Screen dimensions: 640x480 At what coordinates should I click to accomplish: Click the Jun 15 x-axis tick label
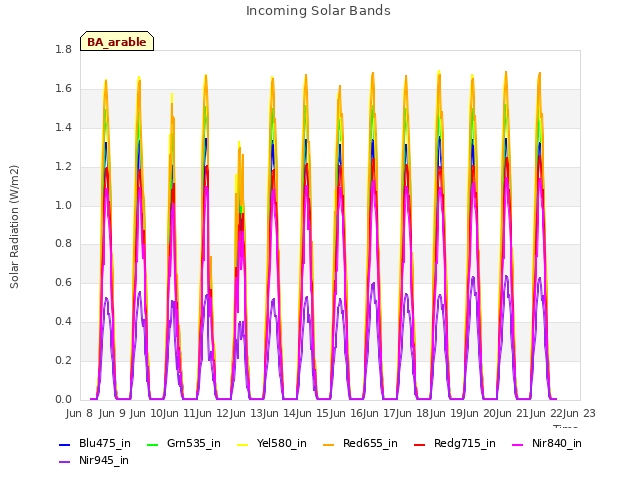click(312, 413)
